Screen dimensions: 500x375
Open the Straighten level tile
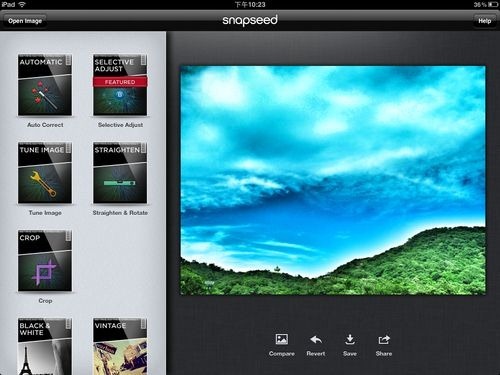click(120, 173)
